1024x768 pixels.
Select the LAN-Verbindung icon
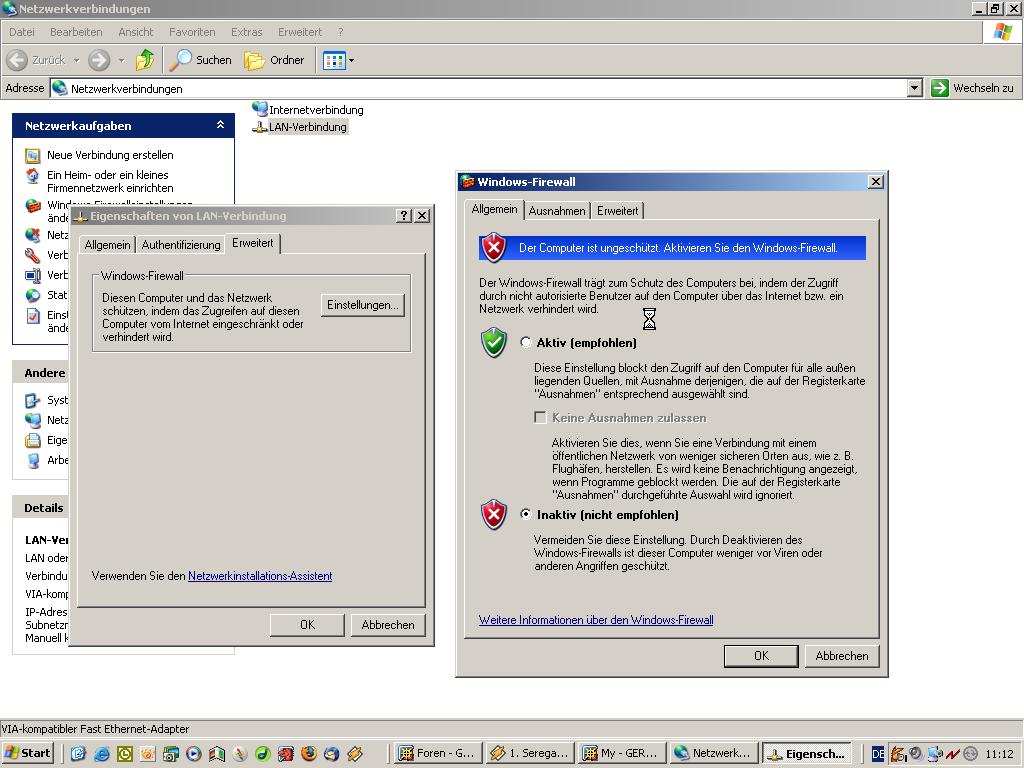point(259,127)
